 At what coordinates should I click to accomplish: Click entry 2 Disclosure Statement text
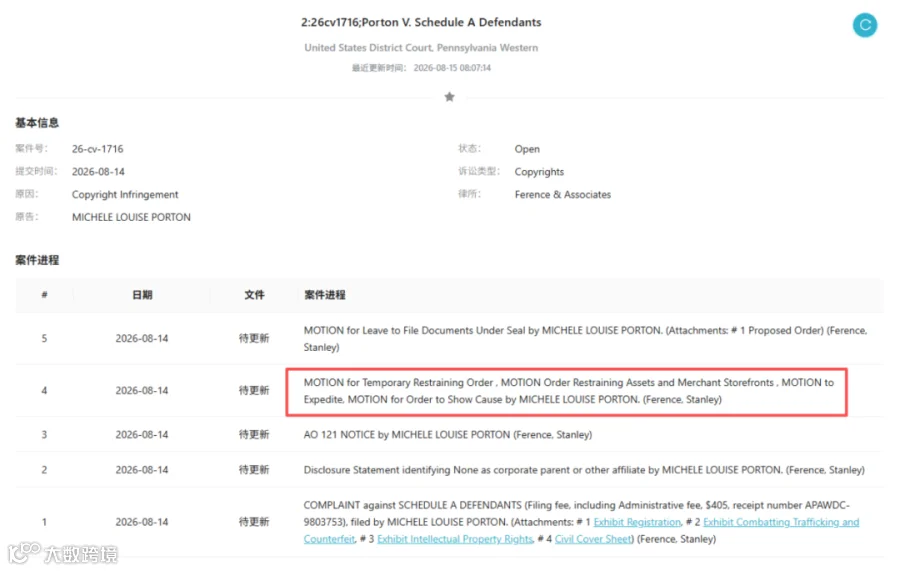(x=584, y=470)
